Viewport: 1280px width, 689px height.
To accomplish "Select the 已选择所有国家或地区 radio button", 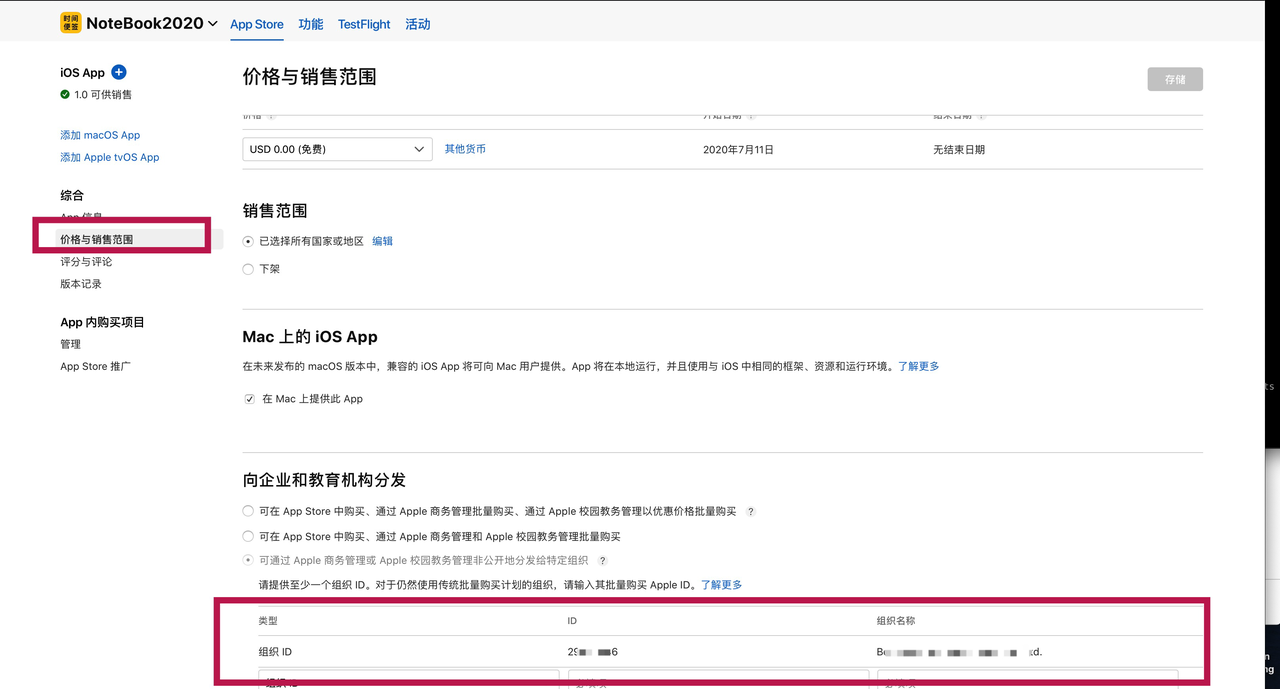I will coord(248,241).
